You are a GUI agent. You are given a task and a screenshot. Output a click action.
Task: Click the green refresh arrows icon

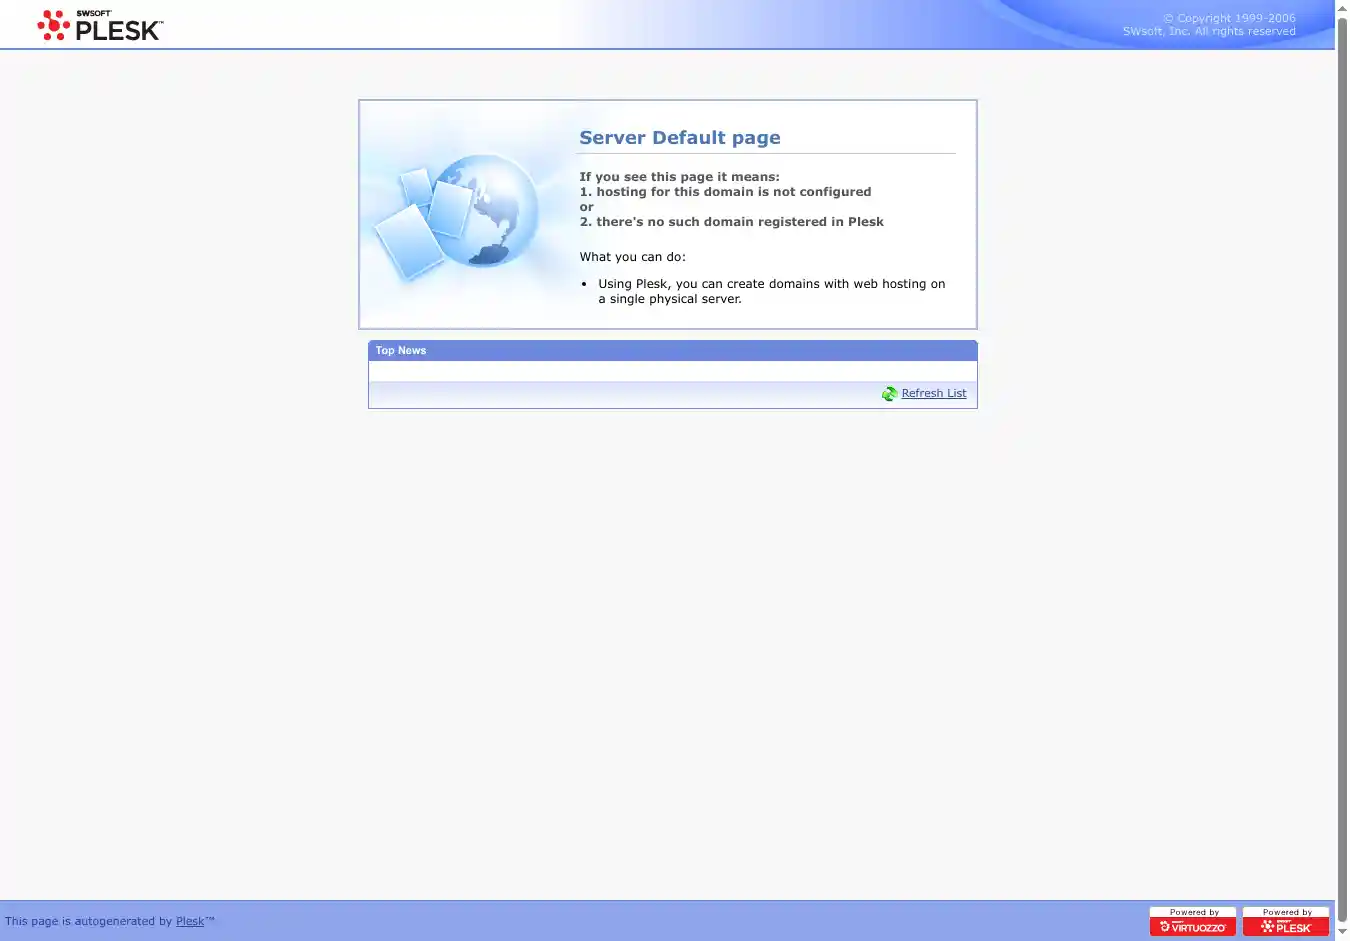pos(889,394)
